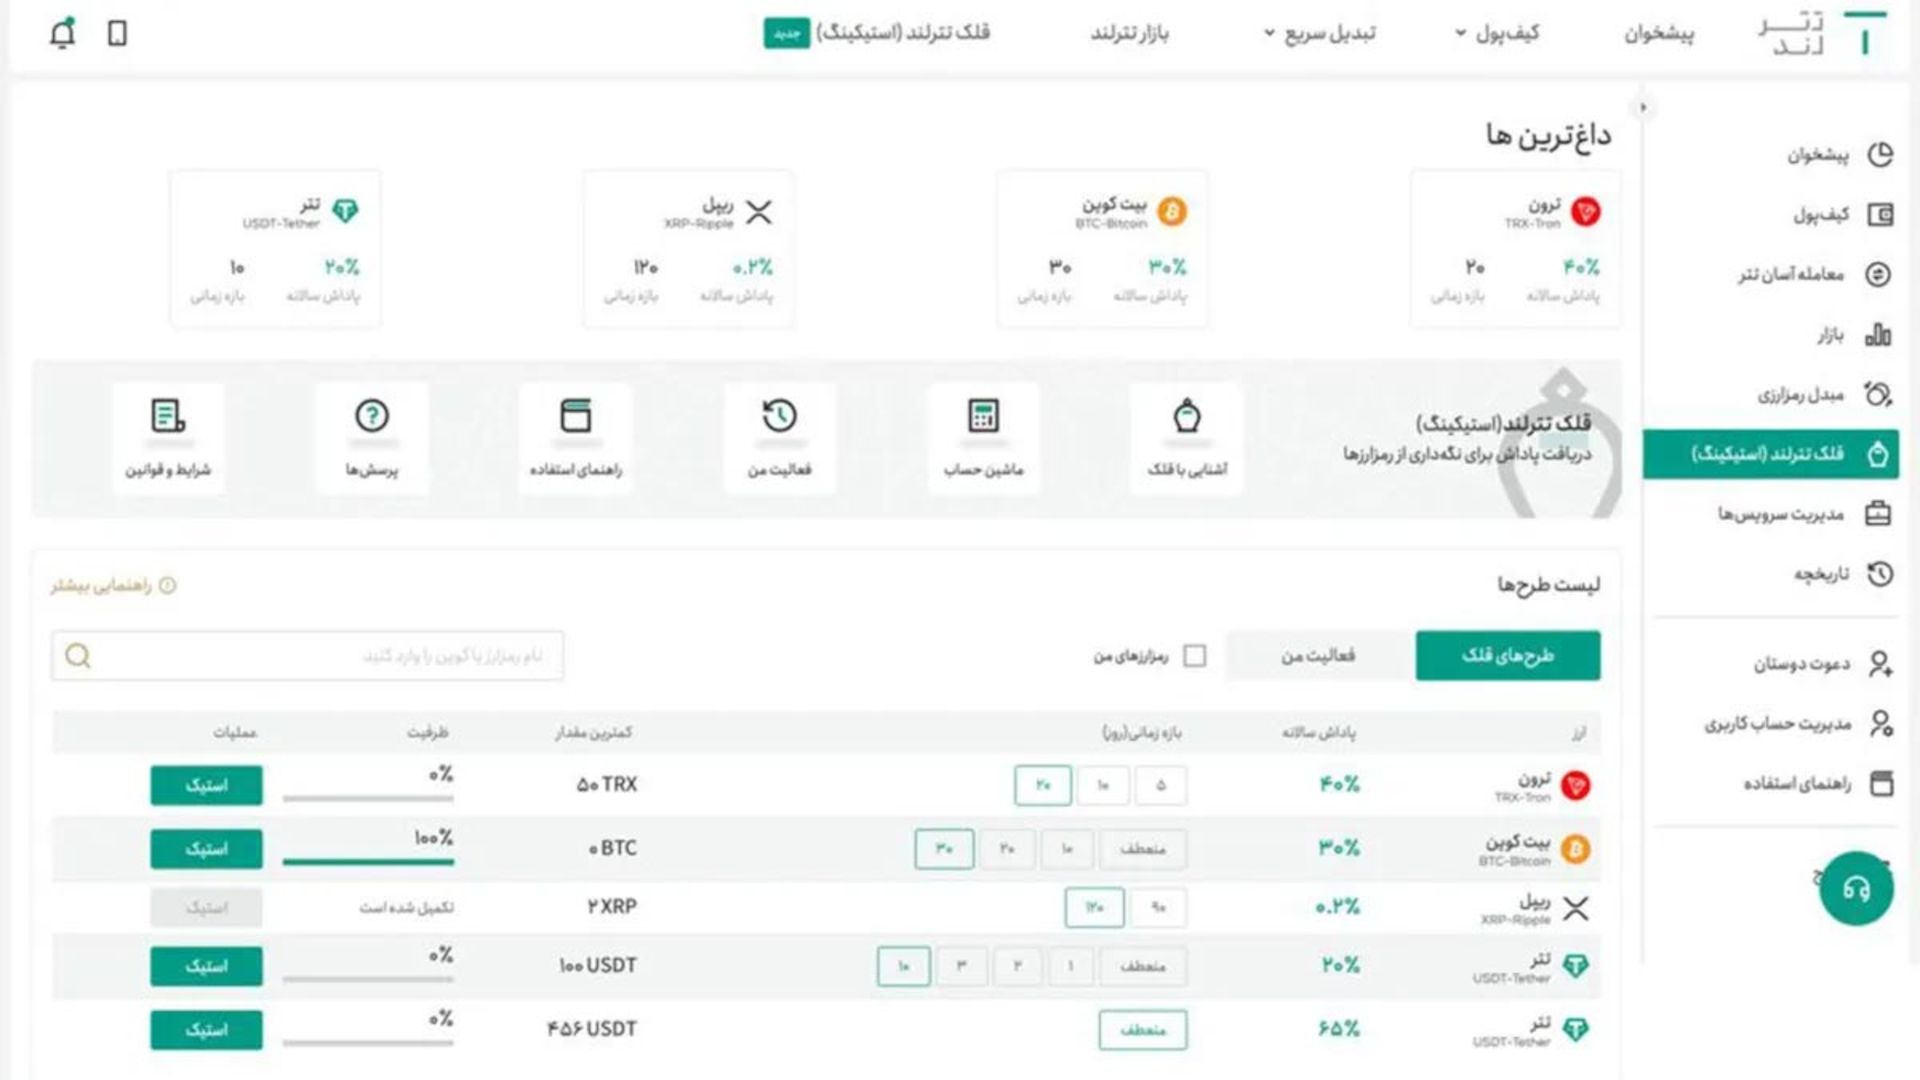Open the My Activity clock icon tile
This screenshot has height=1080, width=1920.
coord(779,437)
